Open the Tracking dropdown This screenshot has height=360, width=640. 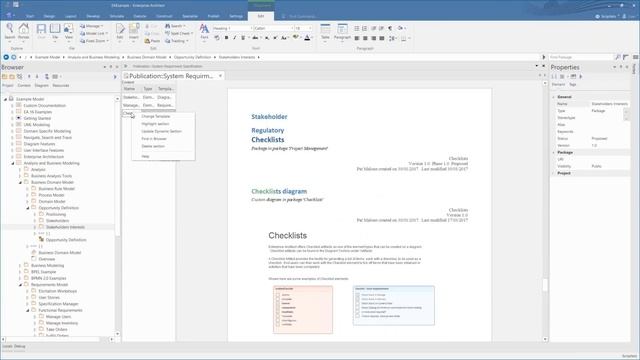(177, 41)
